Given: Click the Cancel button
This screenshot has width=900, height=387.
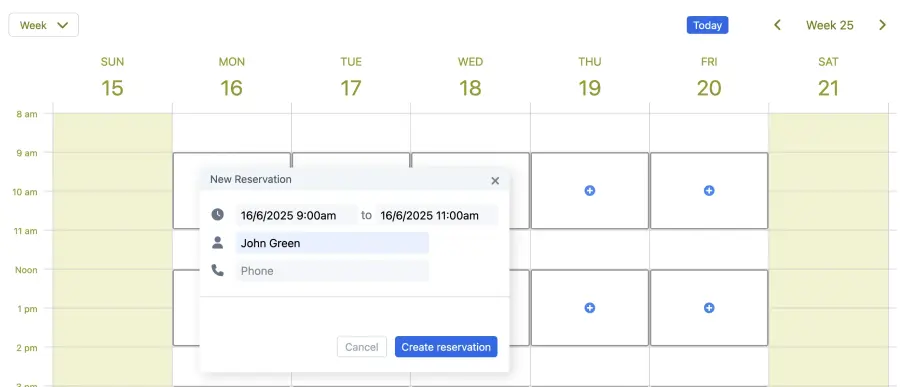Looking at the screenshot, I should [x=362, y=347].
